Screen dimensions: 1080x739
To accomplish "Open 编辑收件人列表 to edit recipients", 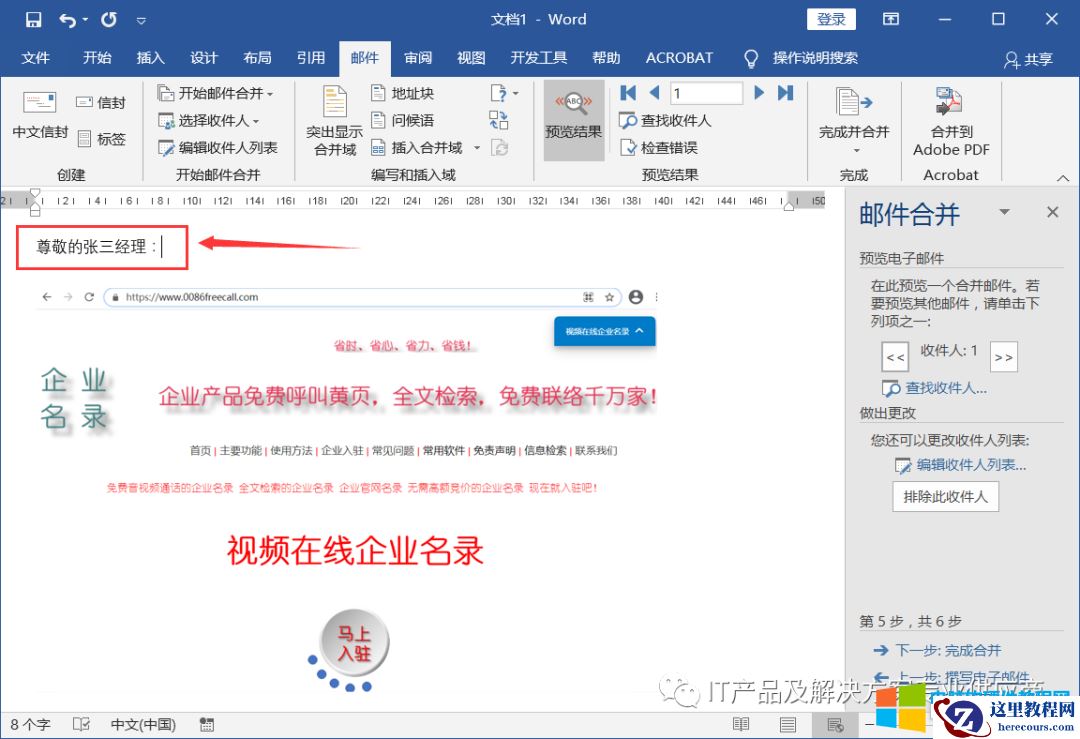I will click(218, 148).
